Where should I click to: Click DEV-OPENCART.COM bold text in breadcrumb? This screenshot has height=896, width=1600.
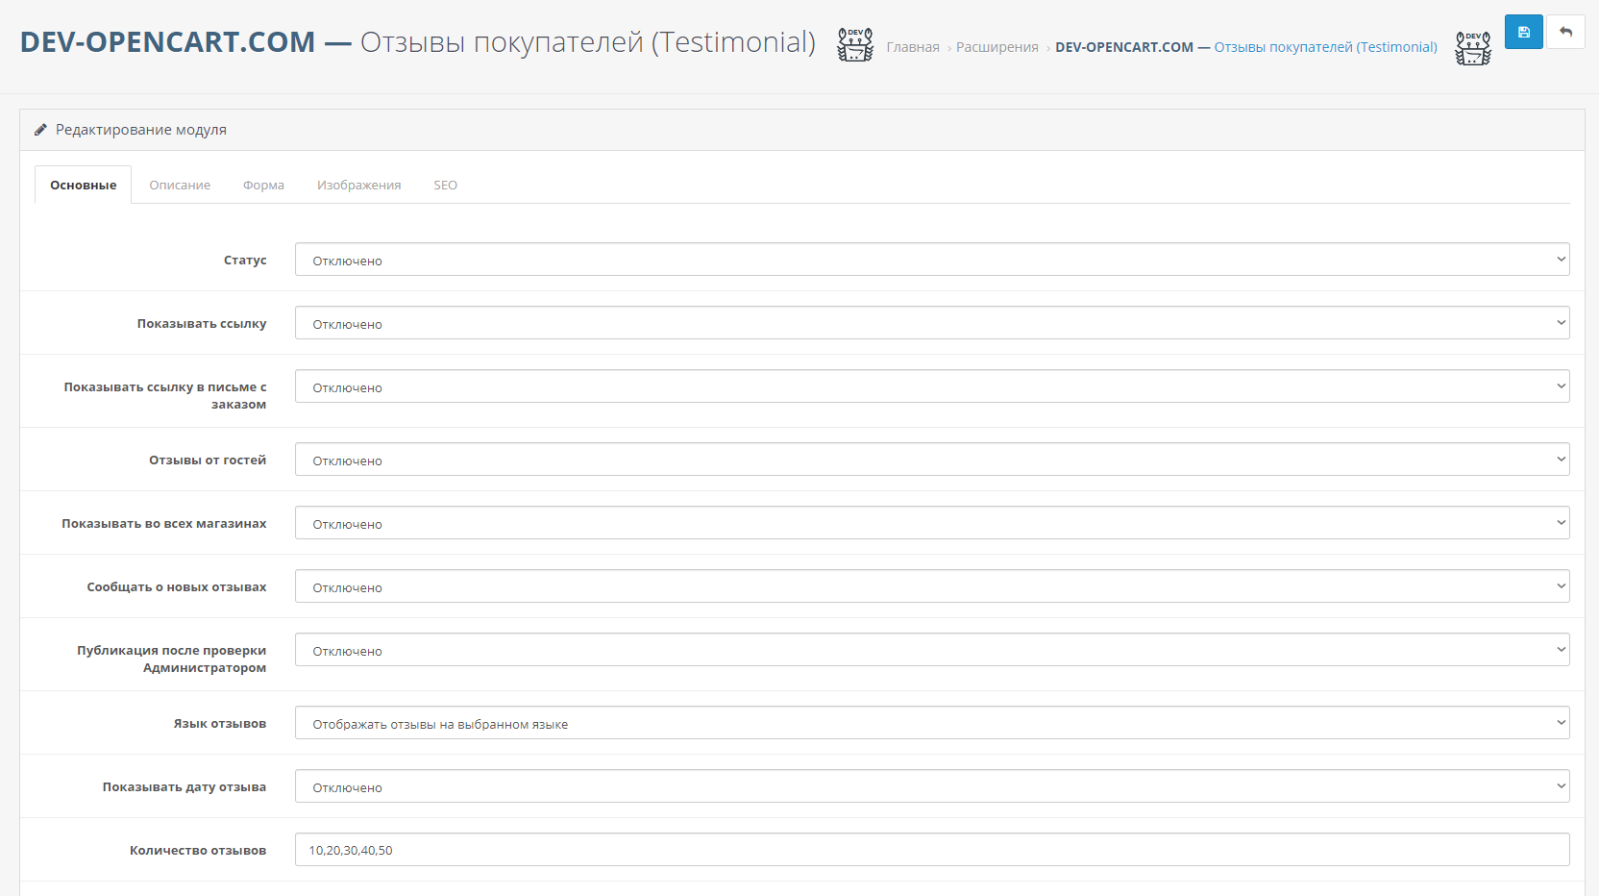[1124, 47]
